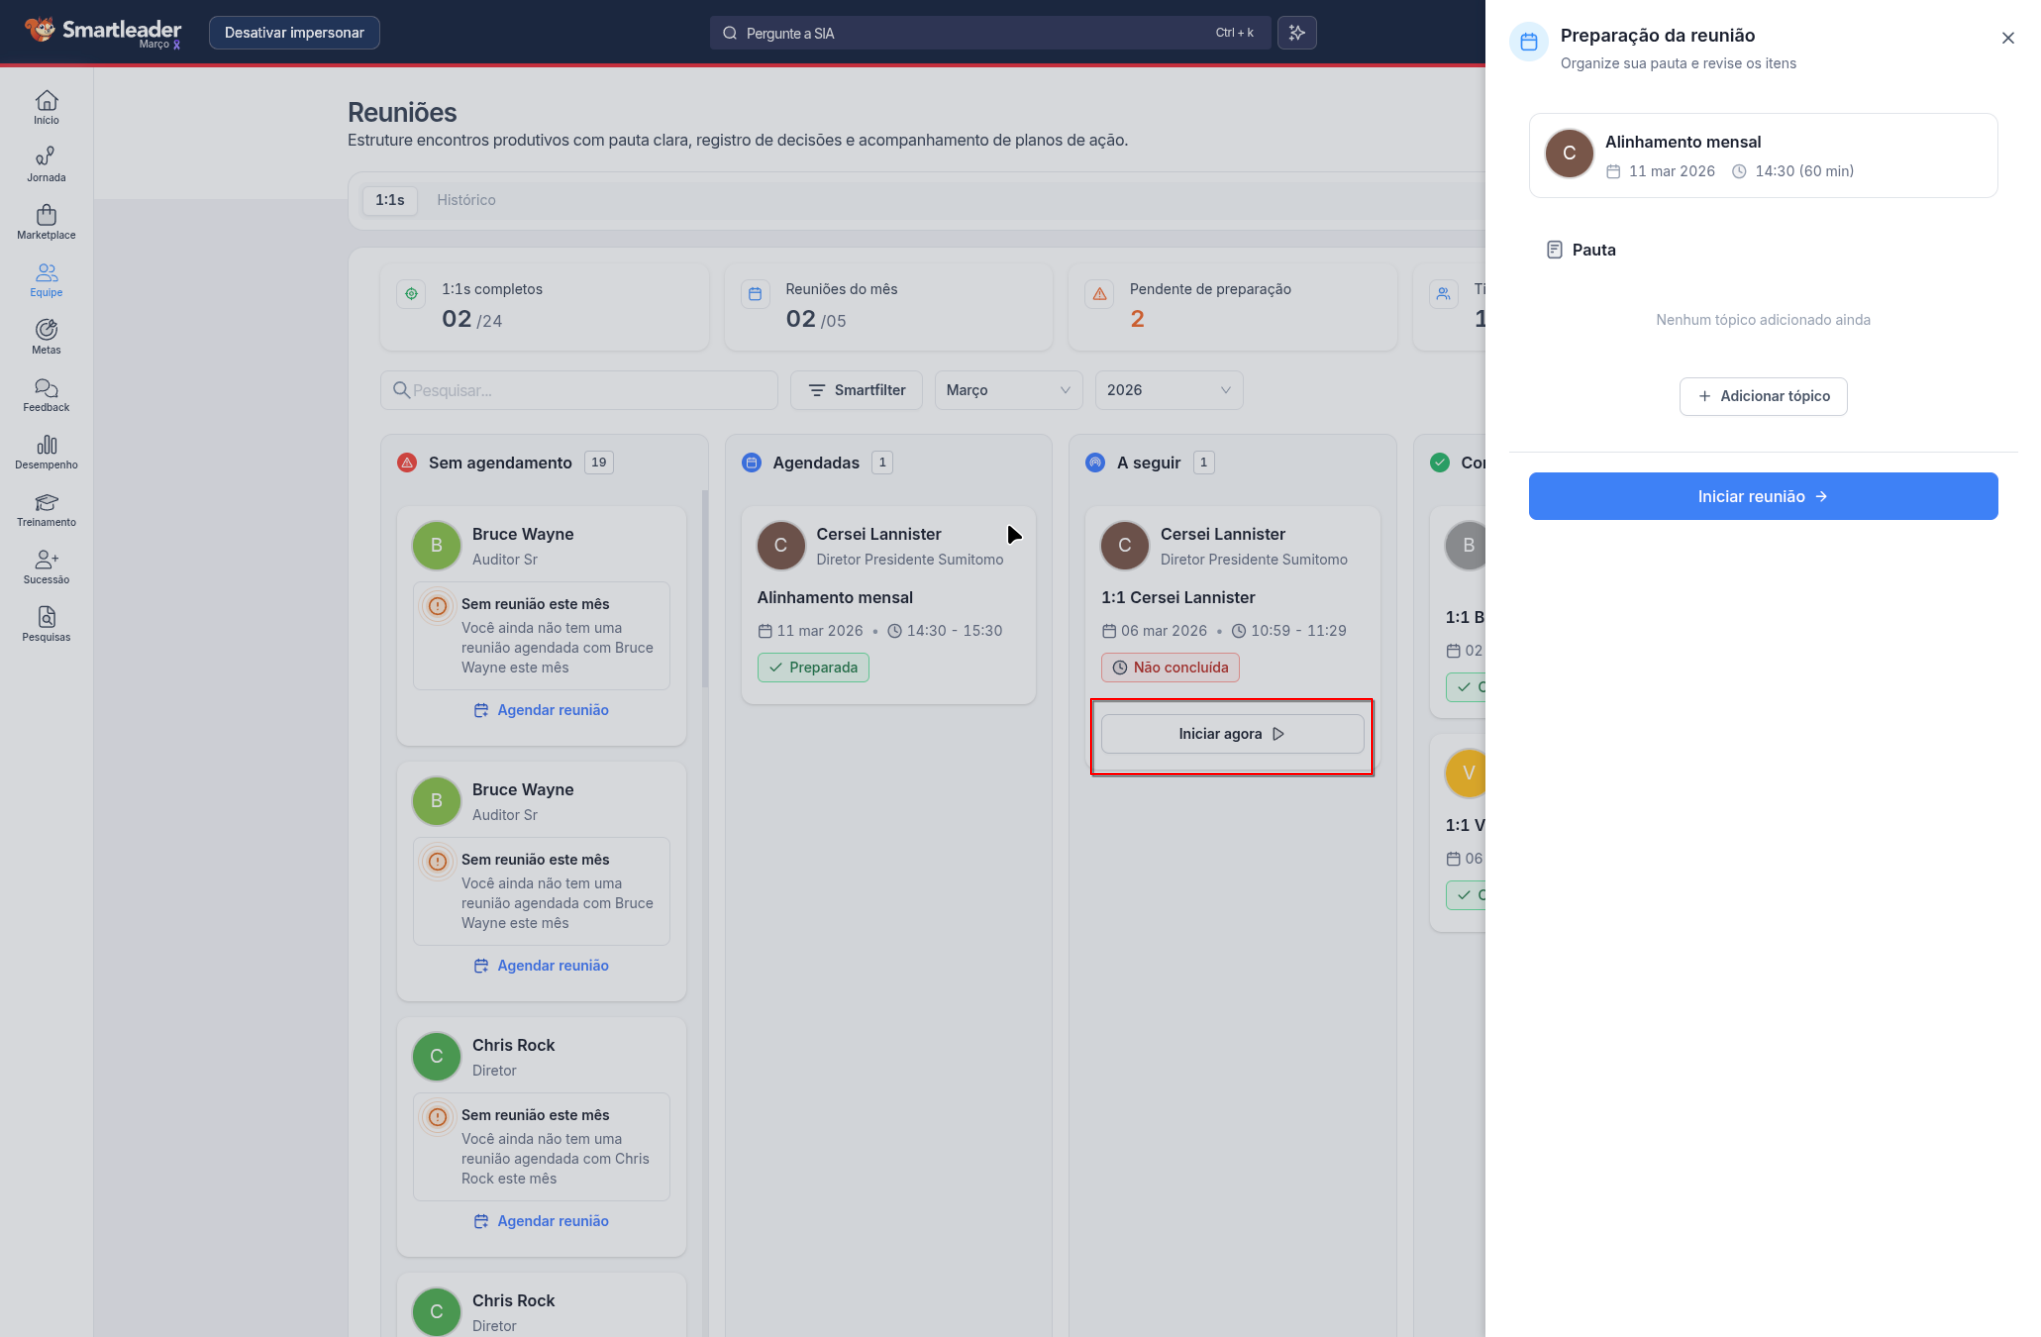Open the 2026 year dropdown
Viewport: 2041px width, 1337px height.
[x=1167, y=390]
